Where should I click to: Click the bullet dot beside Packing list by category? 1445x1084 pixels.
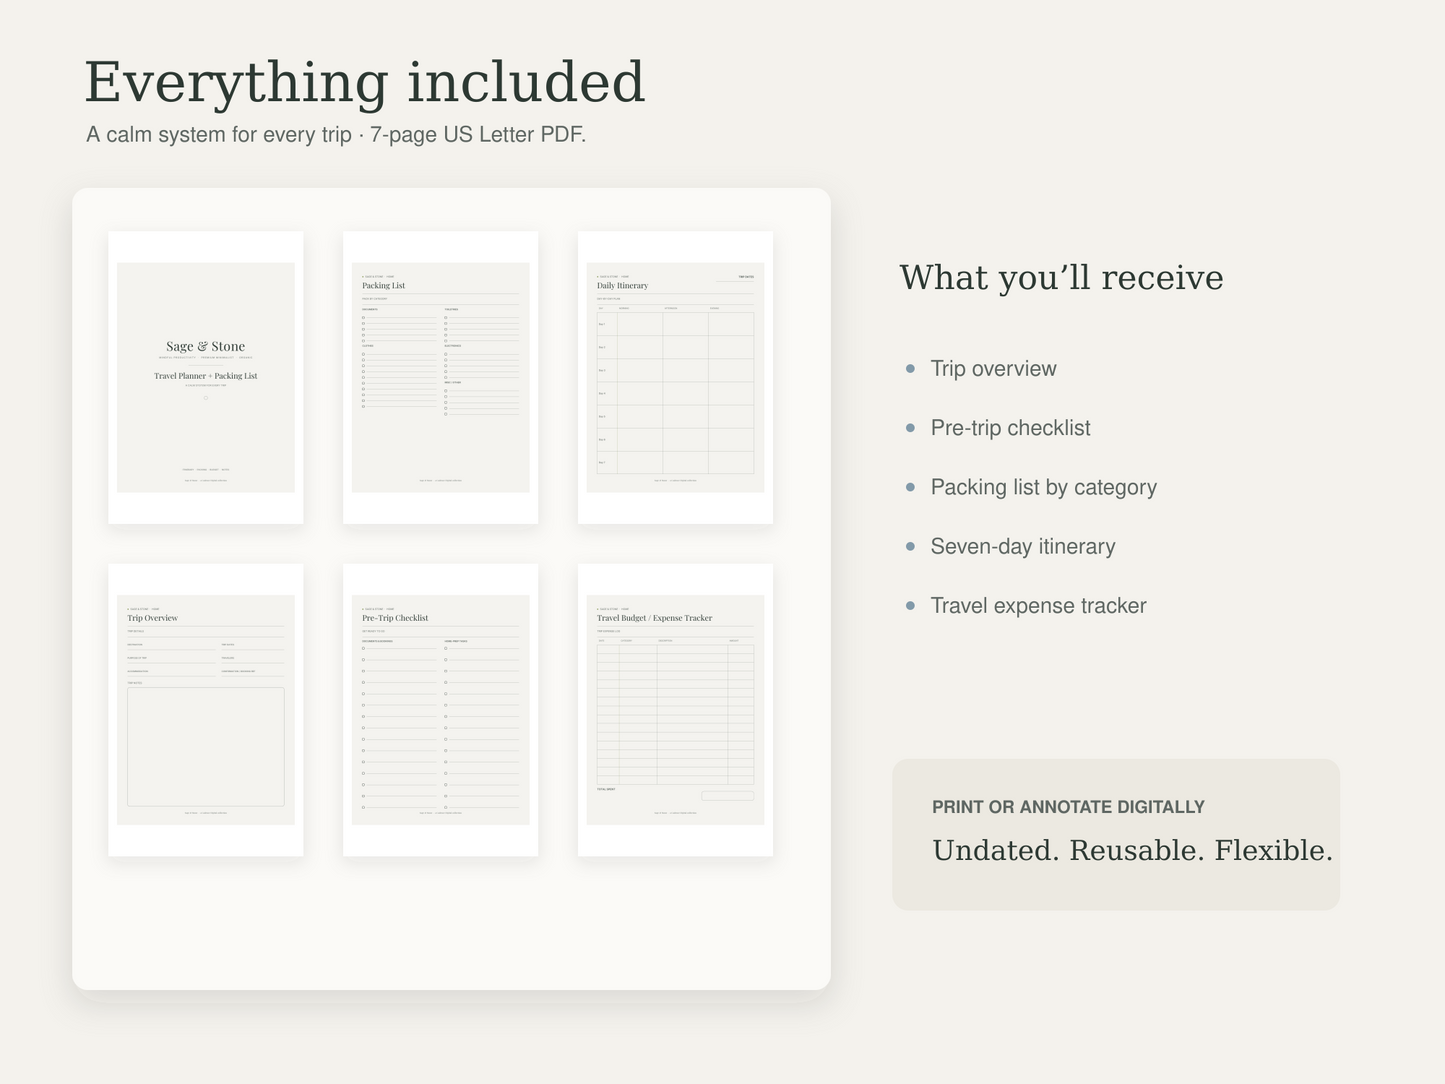pos(910,487)
